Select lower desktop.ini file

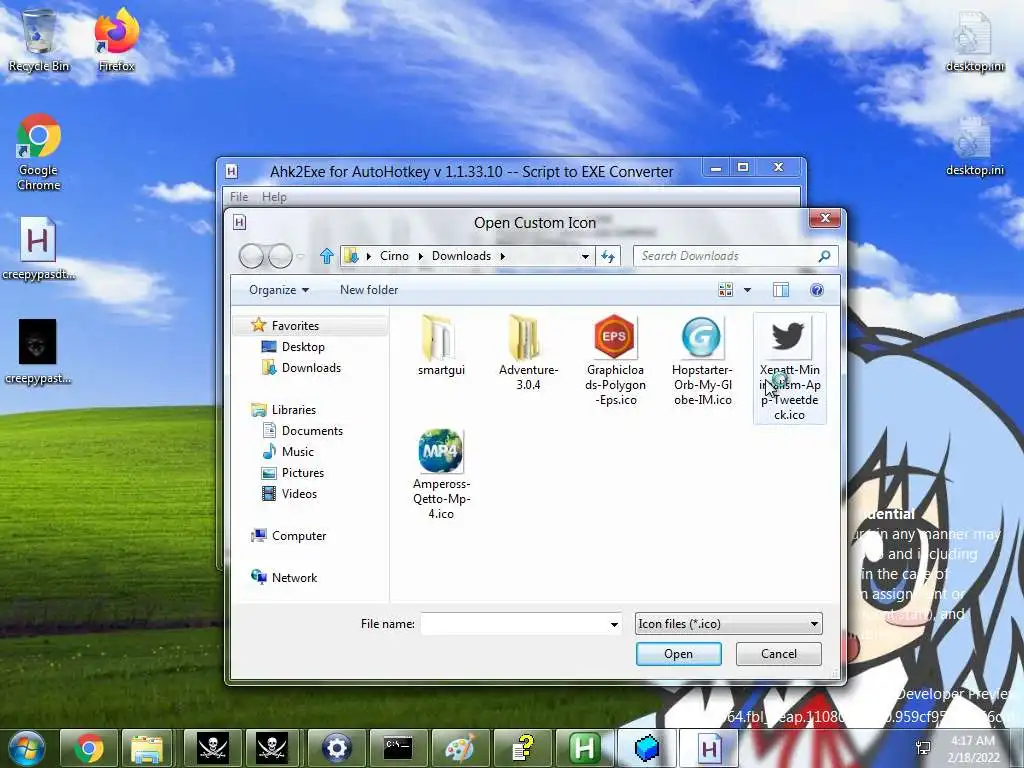coord(974,146)
